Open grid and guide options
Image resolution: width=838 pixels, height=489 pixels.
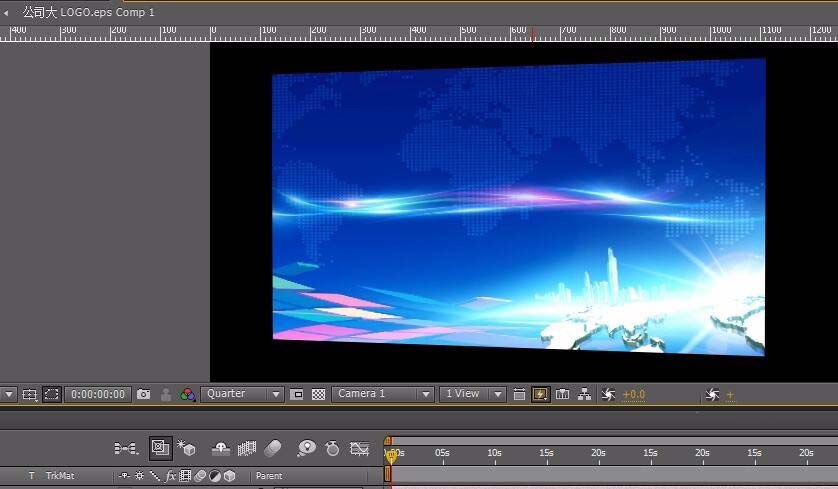click(29, 394)
